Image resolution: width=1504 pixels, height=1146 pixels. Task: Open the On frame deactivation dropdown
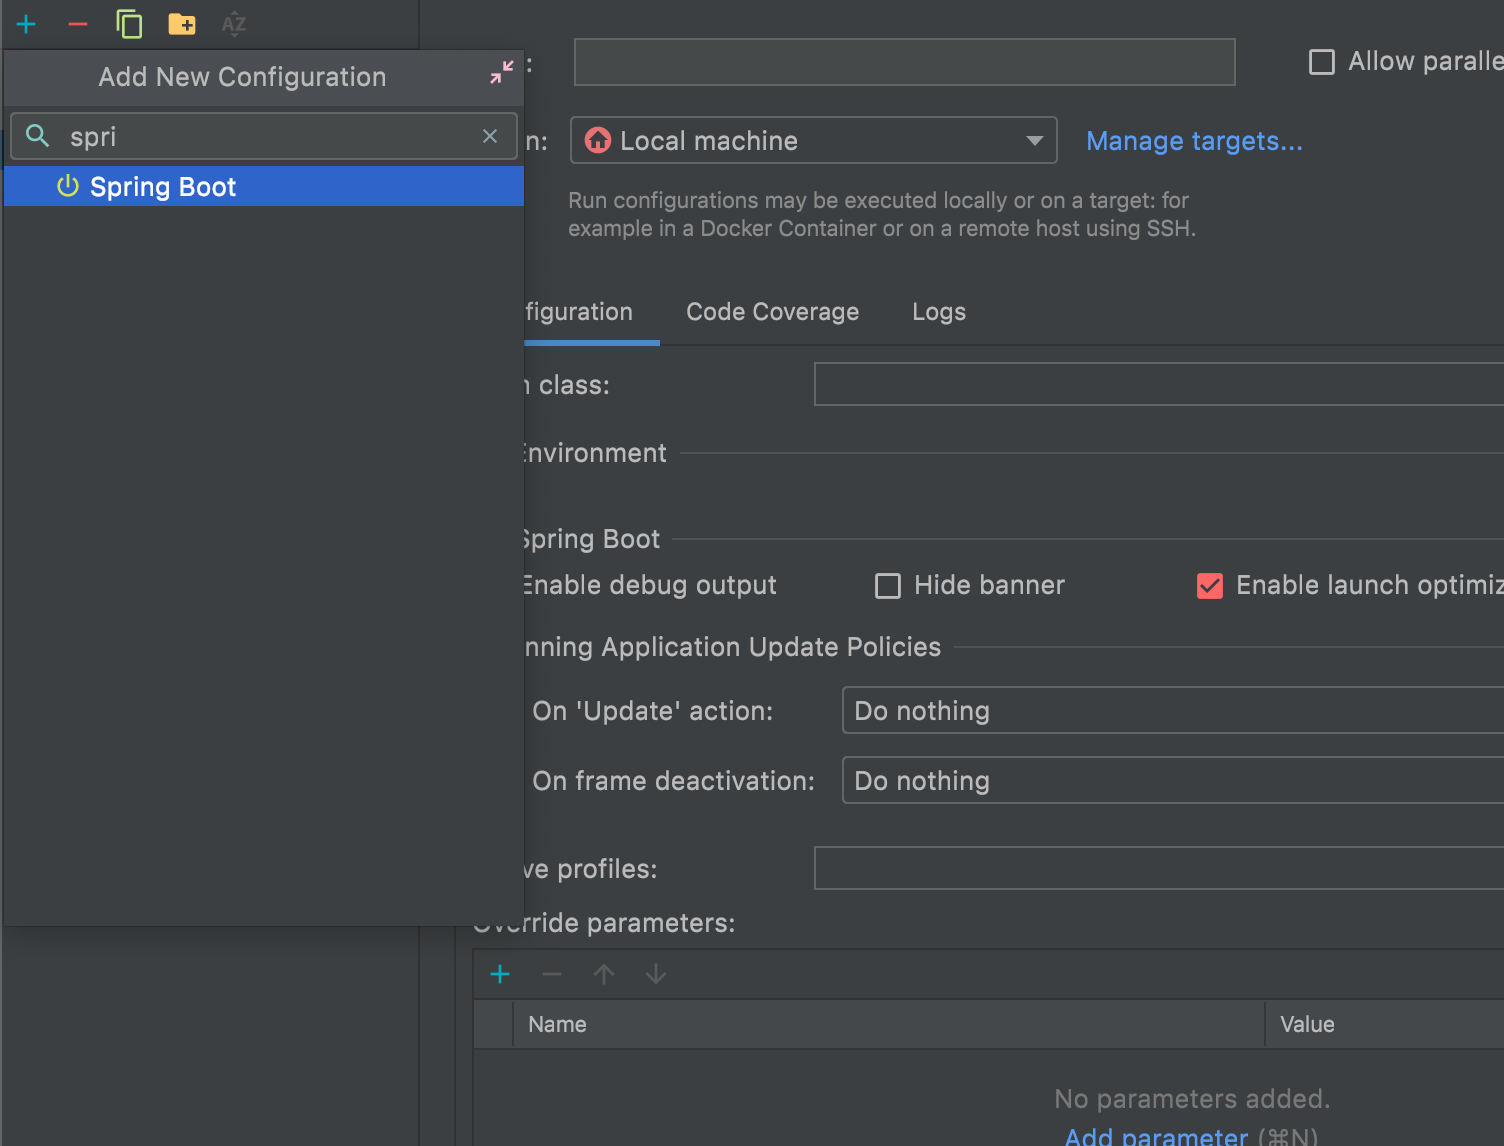(x=1173, y=780)
